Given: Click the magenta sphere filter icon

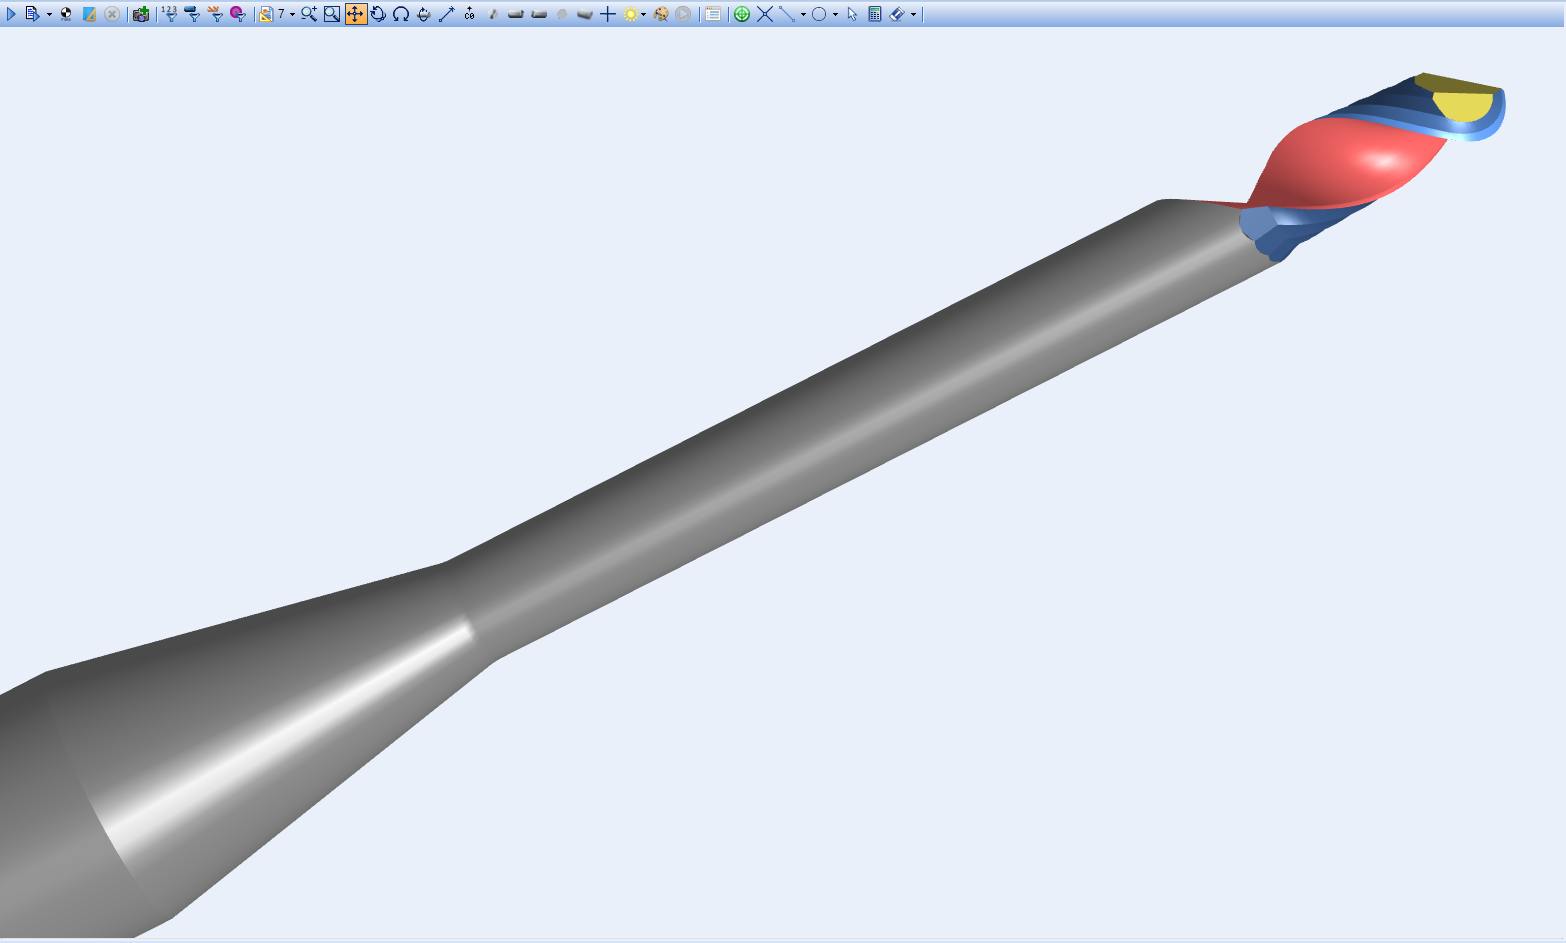Looking at the screenshot, I should click(x=238, y=14).
